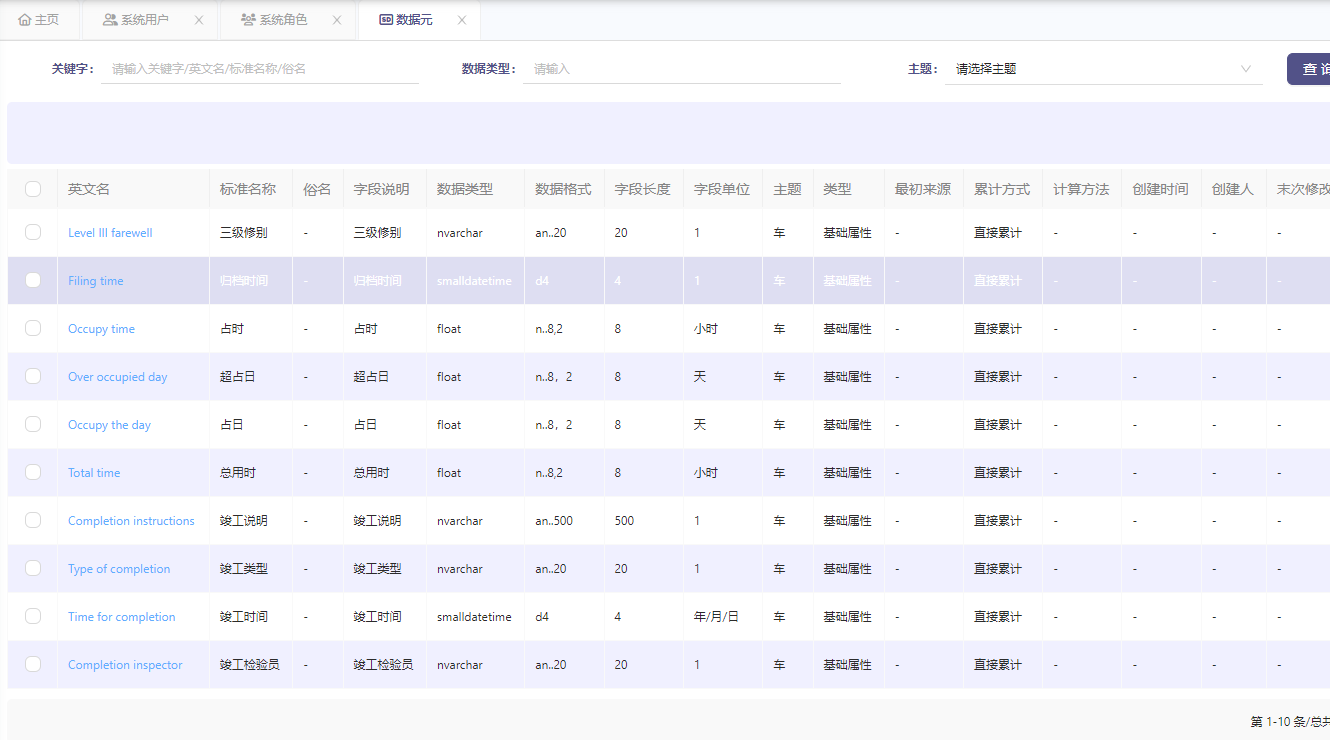The height and width of the screenshot is (740, 1330).
Task: Open the Type of completion link
Action: (x=119, y=569)
